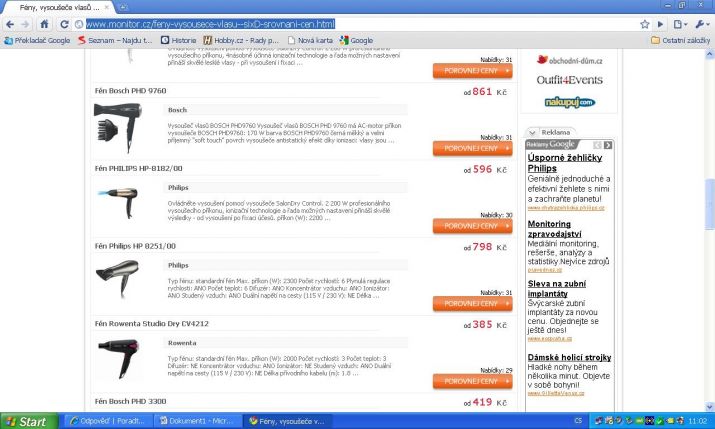Open Outfit4Events shop logo
715x429 pixels.
[x=570, y=80]
